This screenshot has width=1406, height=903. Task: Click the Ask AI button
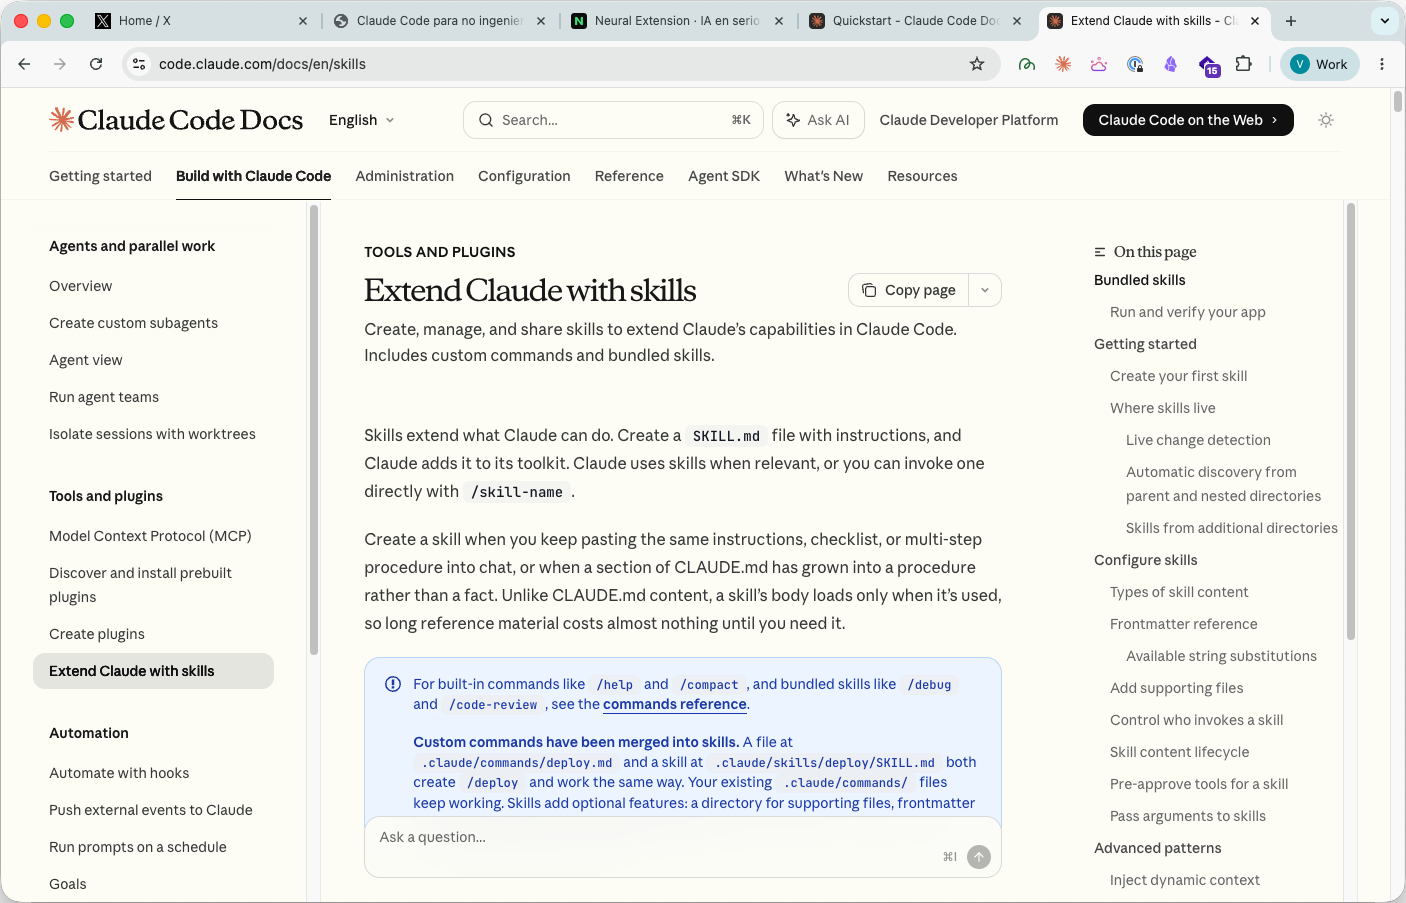[818, 120]
